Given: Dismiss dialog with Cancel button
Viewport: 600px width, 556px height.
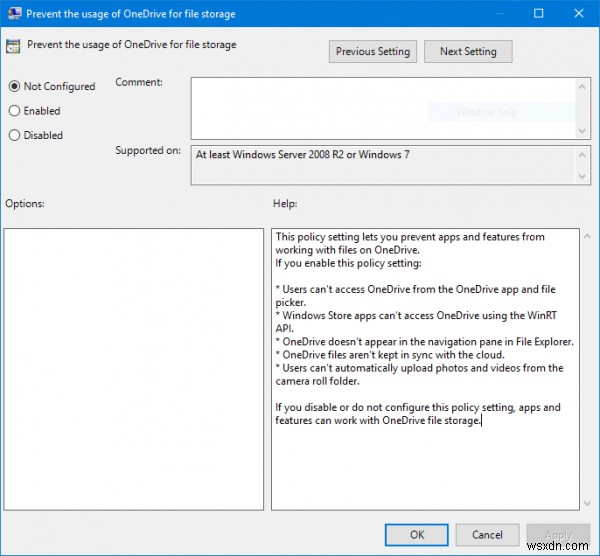Looking at the screenshot, I should tap(487, 535).
